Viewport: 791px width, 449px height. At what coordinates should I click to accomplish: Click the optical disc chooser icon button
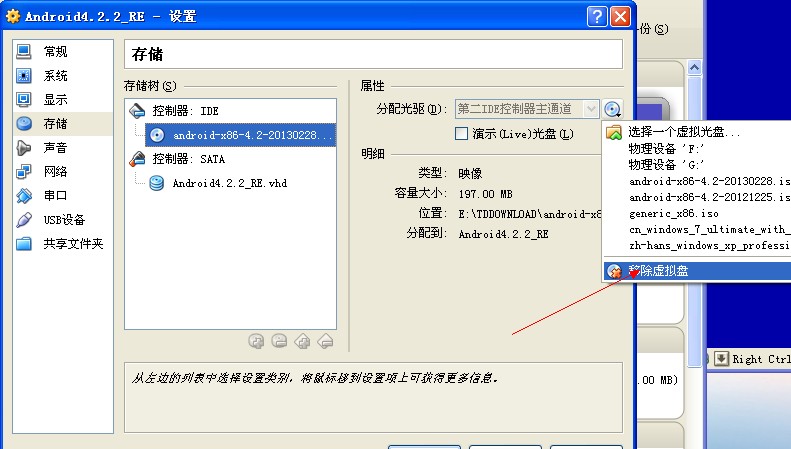(x=612, y=109)
